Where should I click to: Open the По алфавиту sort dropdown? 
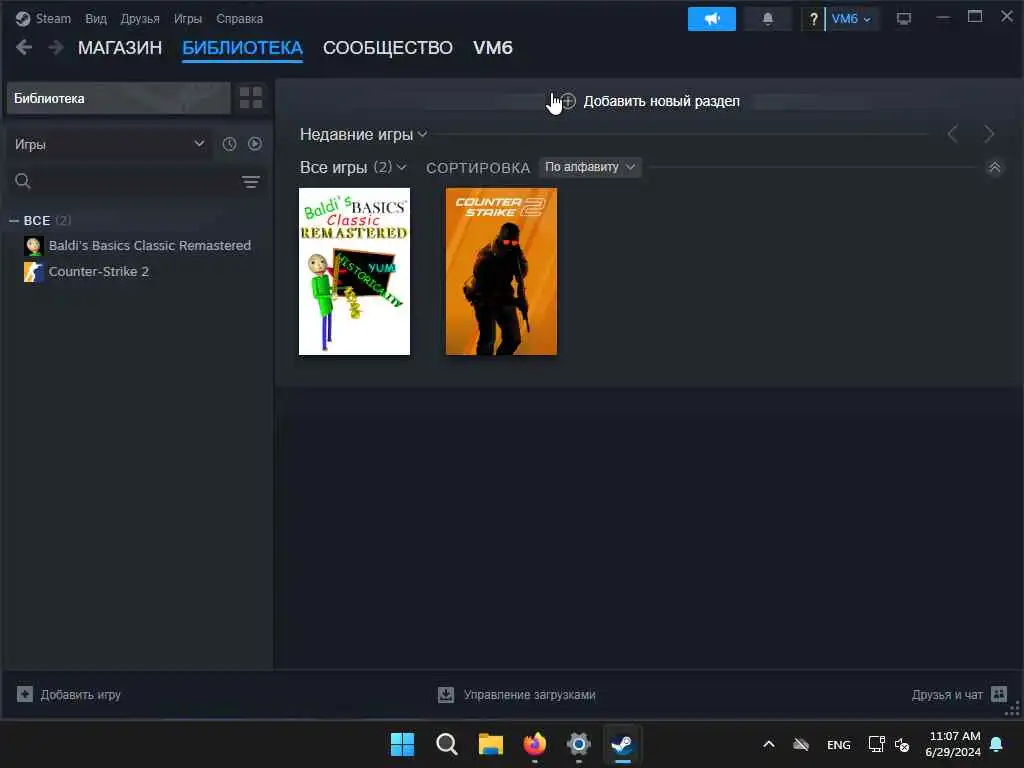point(590,167)
